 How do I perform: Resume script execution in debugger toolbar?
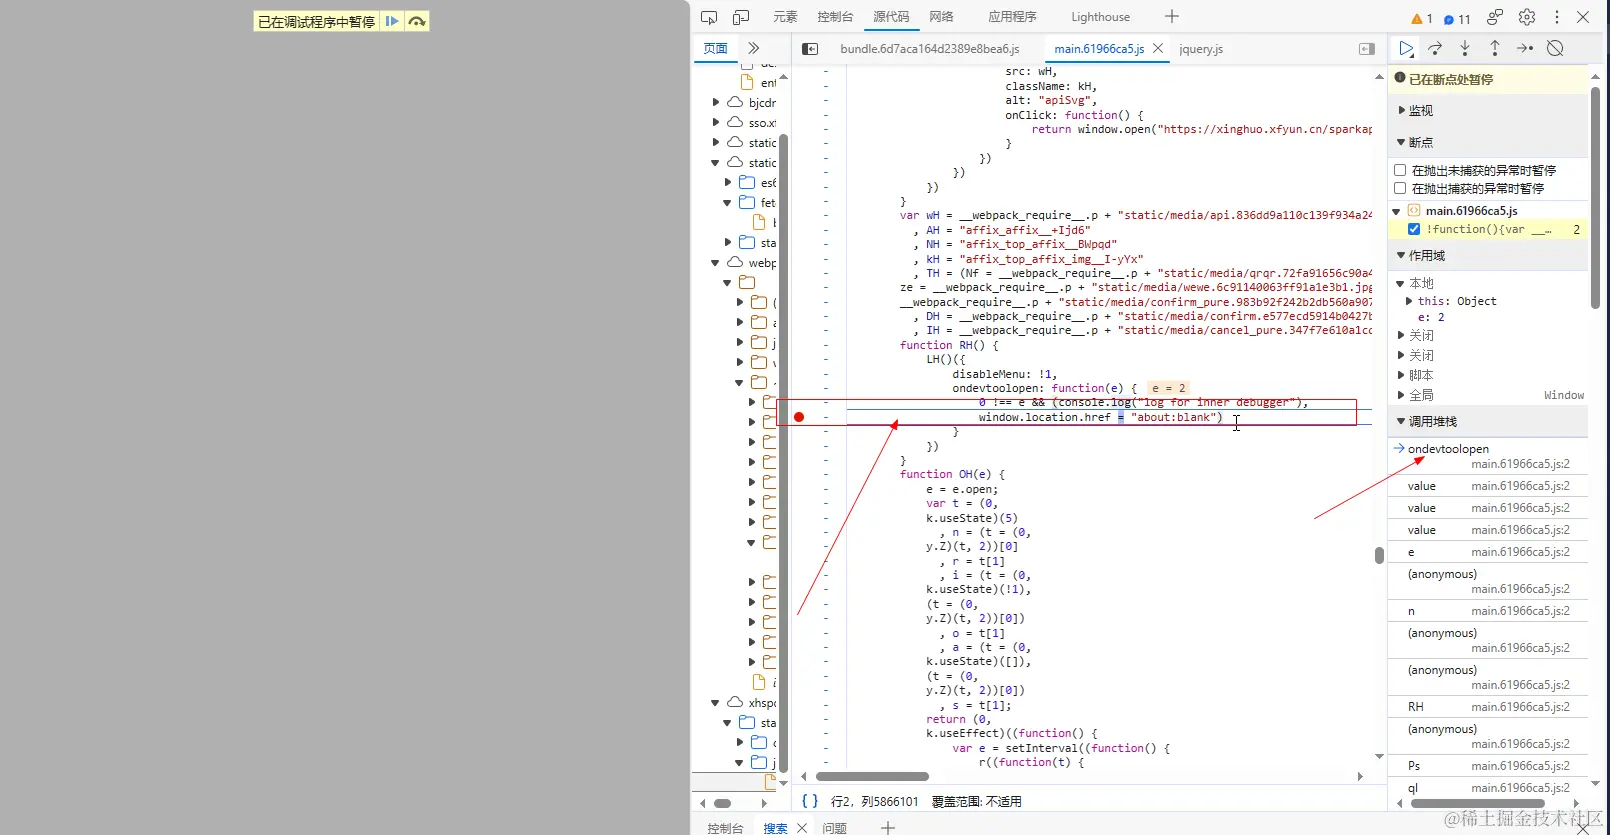click(1406, 48)
